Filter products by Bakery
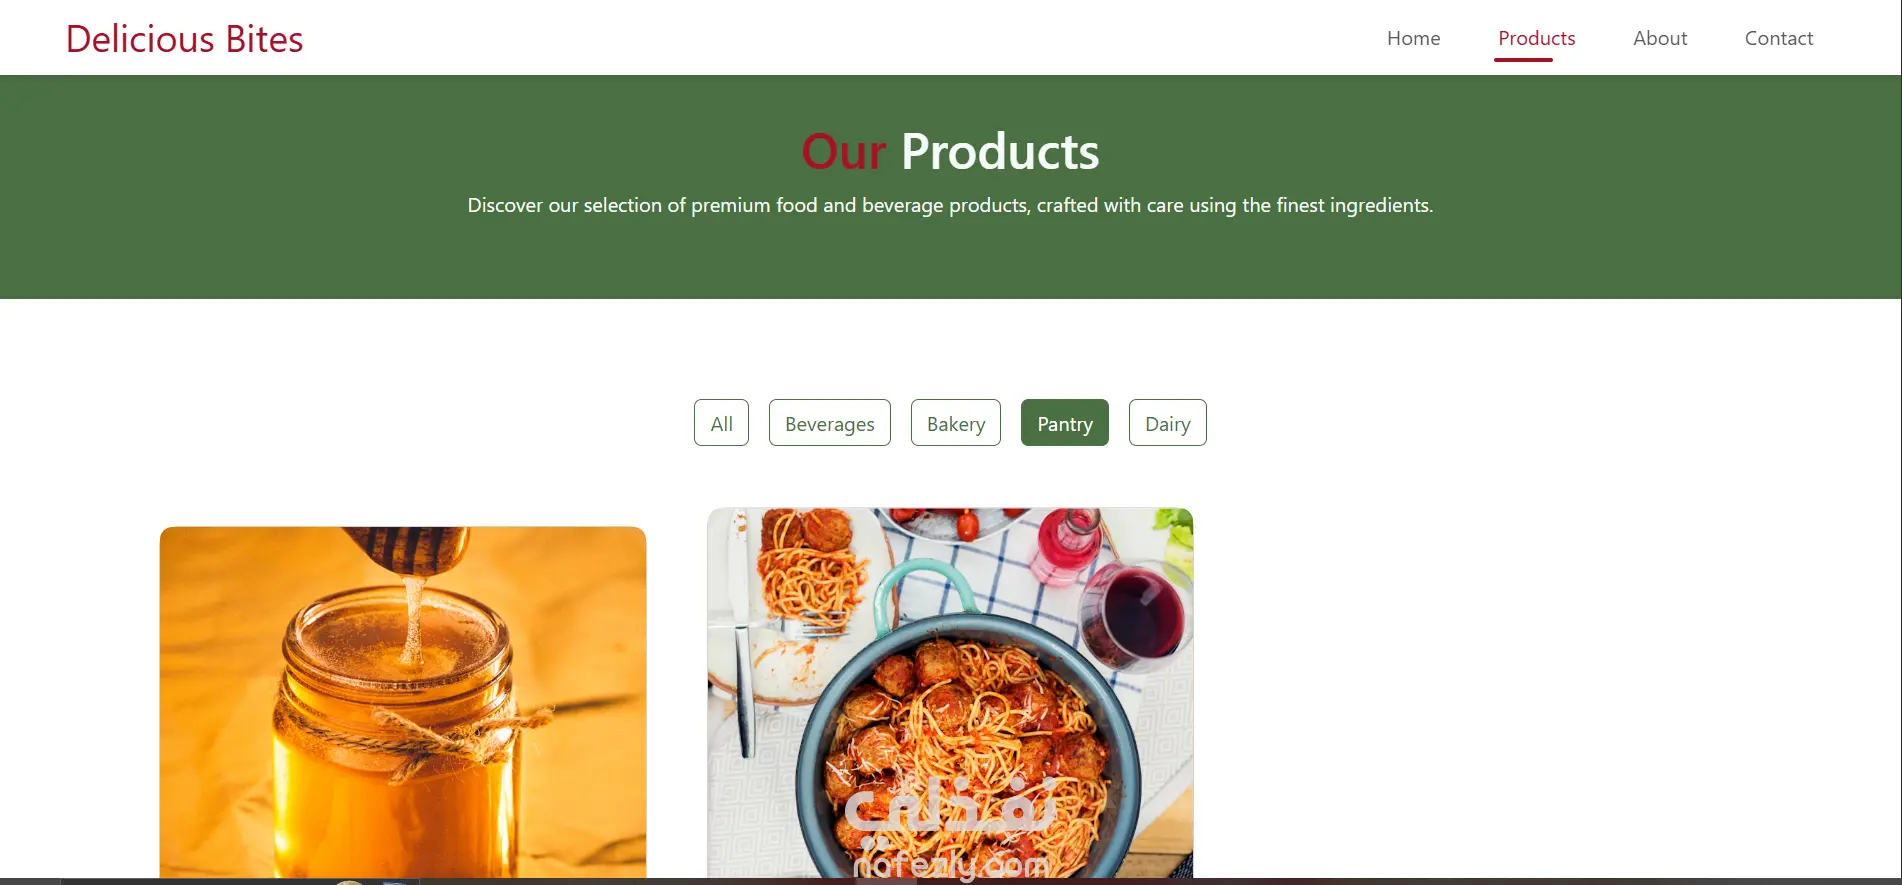The image size is (1902, 885). click(955, 423)
